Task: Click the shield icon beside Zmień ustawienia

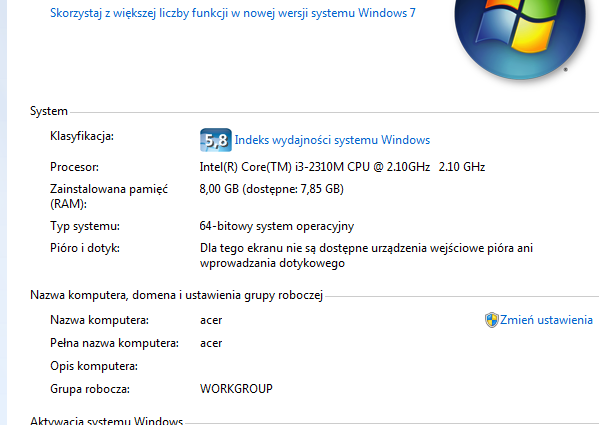Action: (491, 320)
